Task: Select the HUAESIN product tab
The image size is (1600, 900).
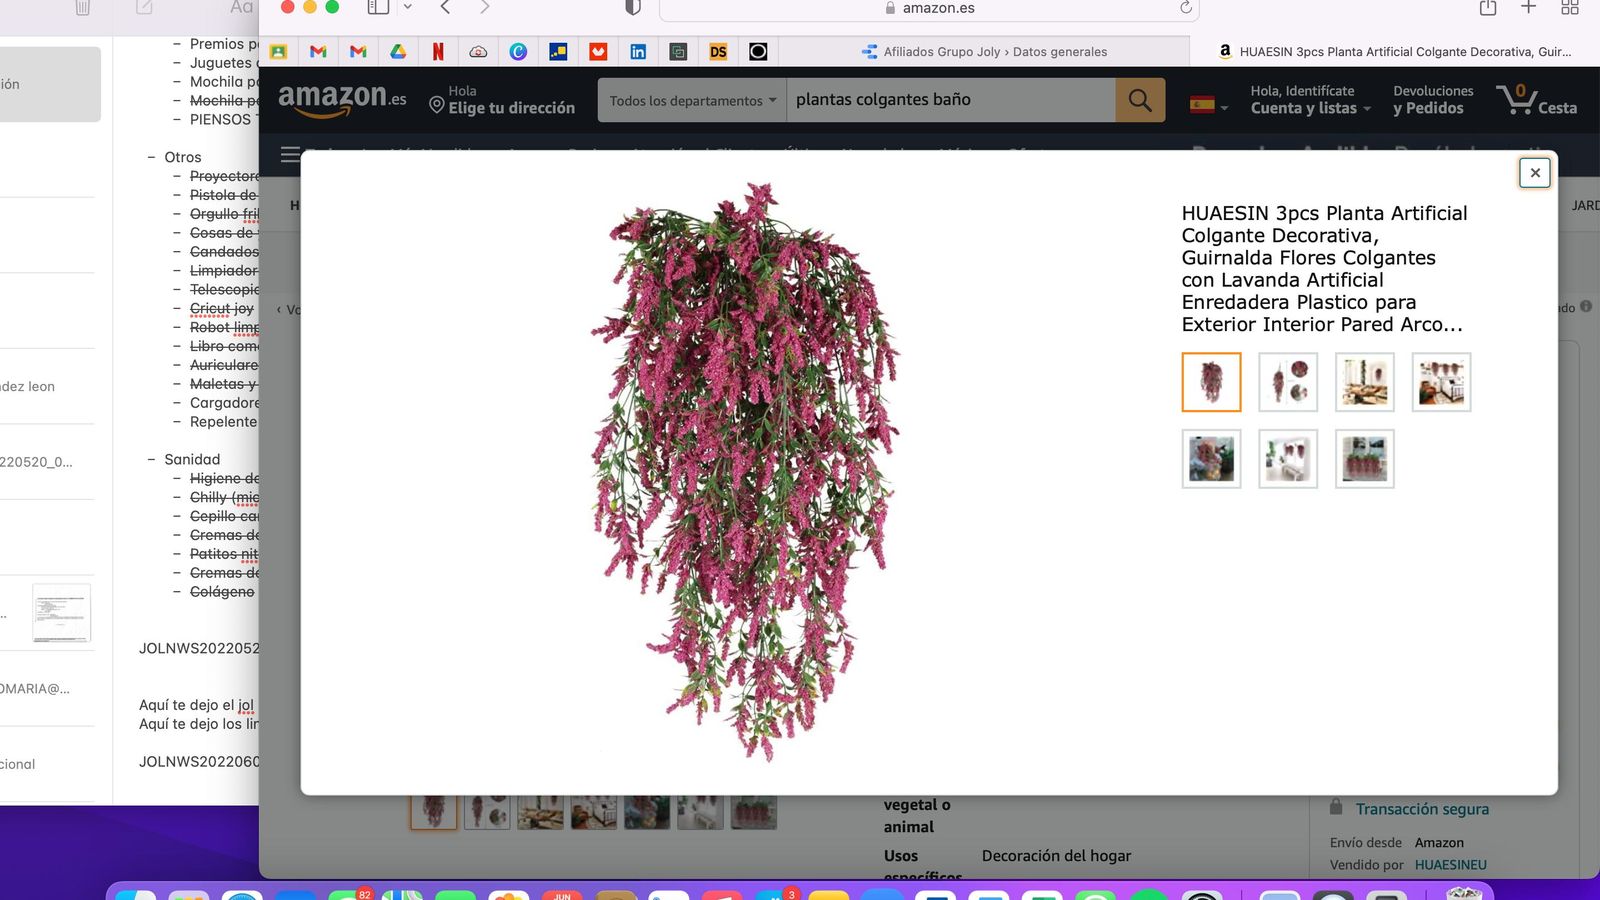Action: [x=1400, y=51]
